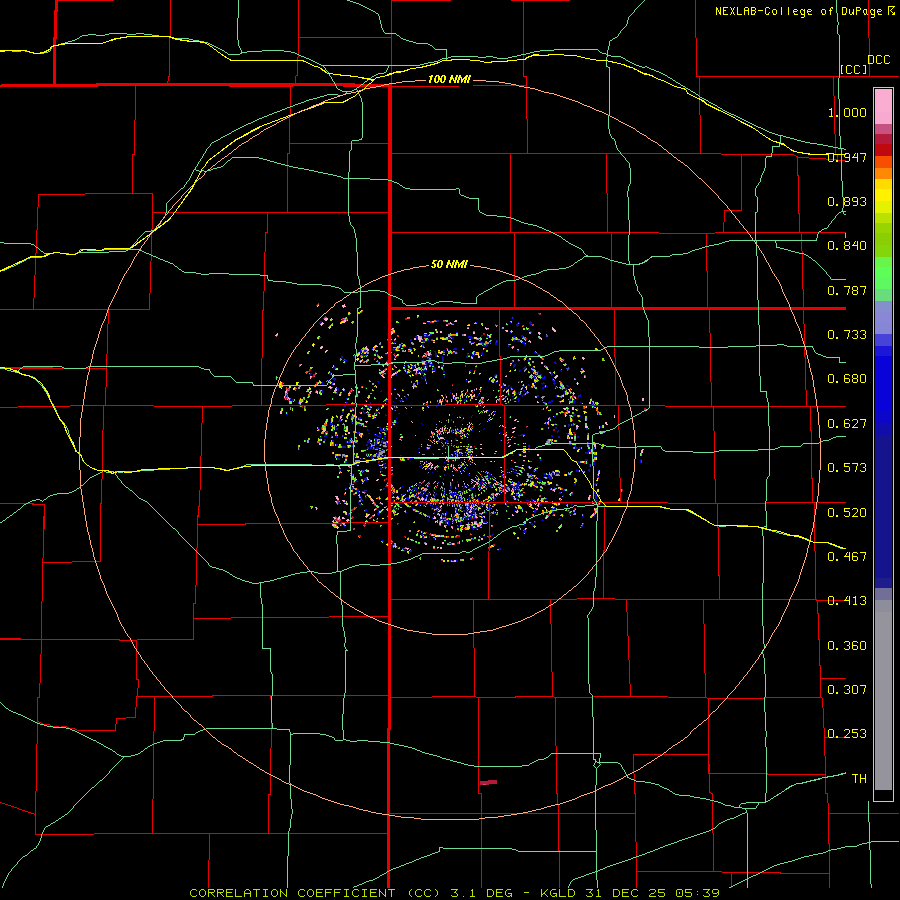Select the 0.840 legend value

pos(847,246)
